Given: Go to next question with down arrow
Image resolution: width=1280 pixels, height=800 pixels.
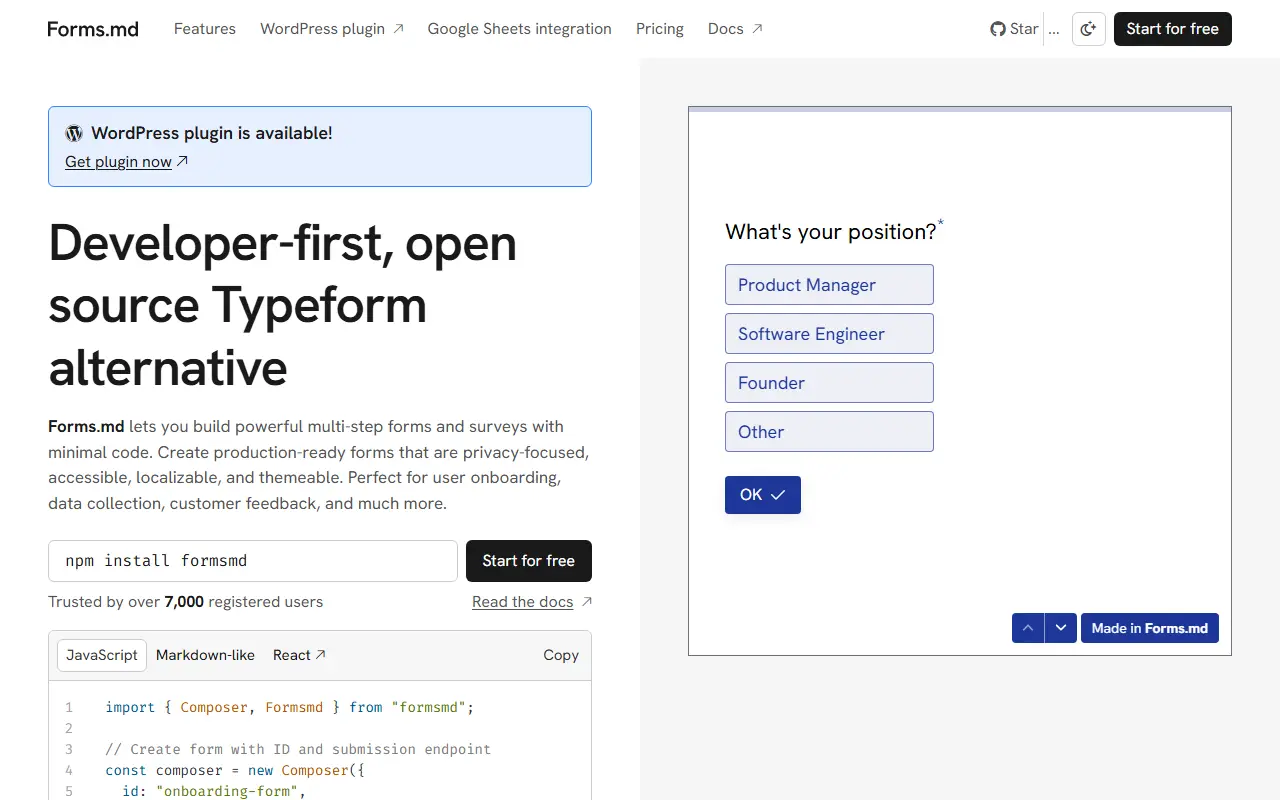Looking at the screenshot, I should pos(1061,628).
